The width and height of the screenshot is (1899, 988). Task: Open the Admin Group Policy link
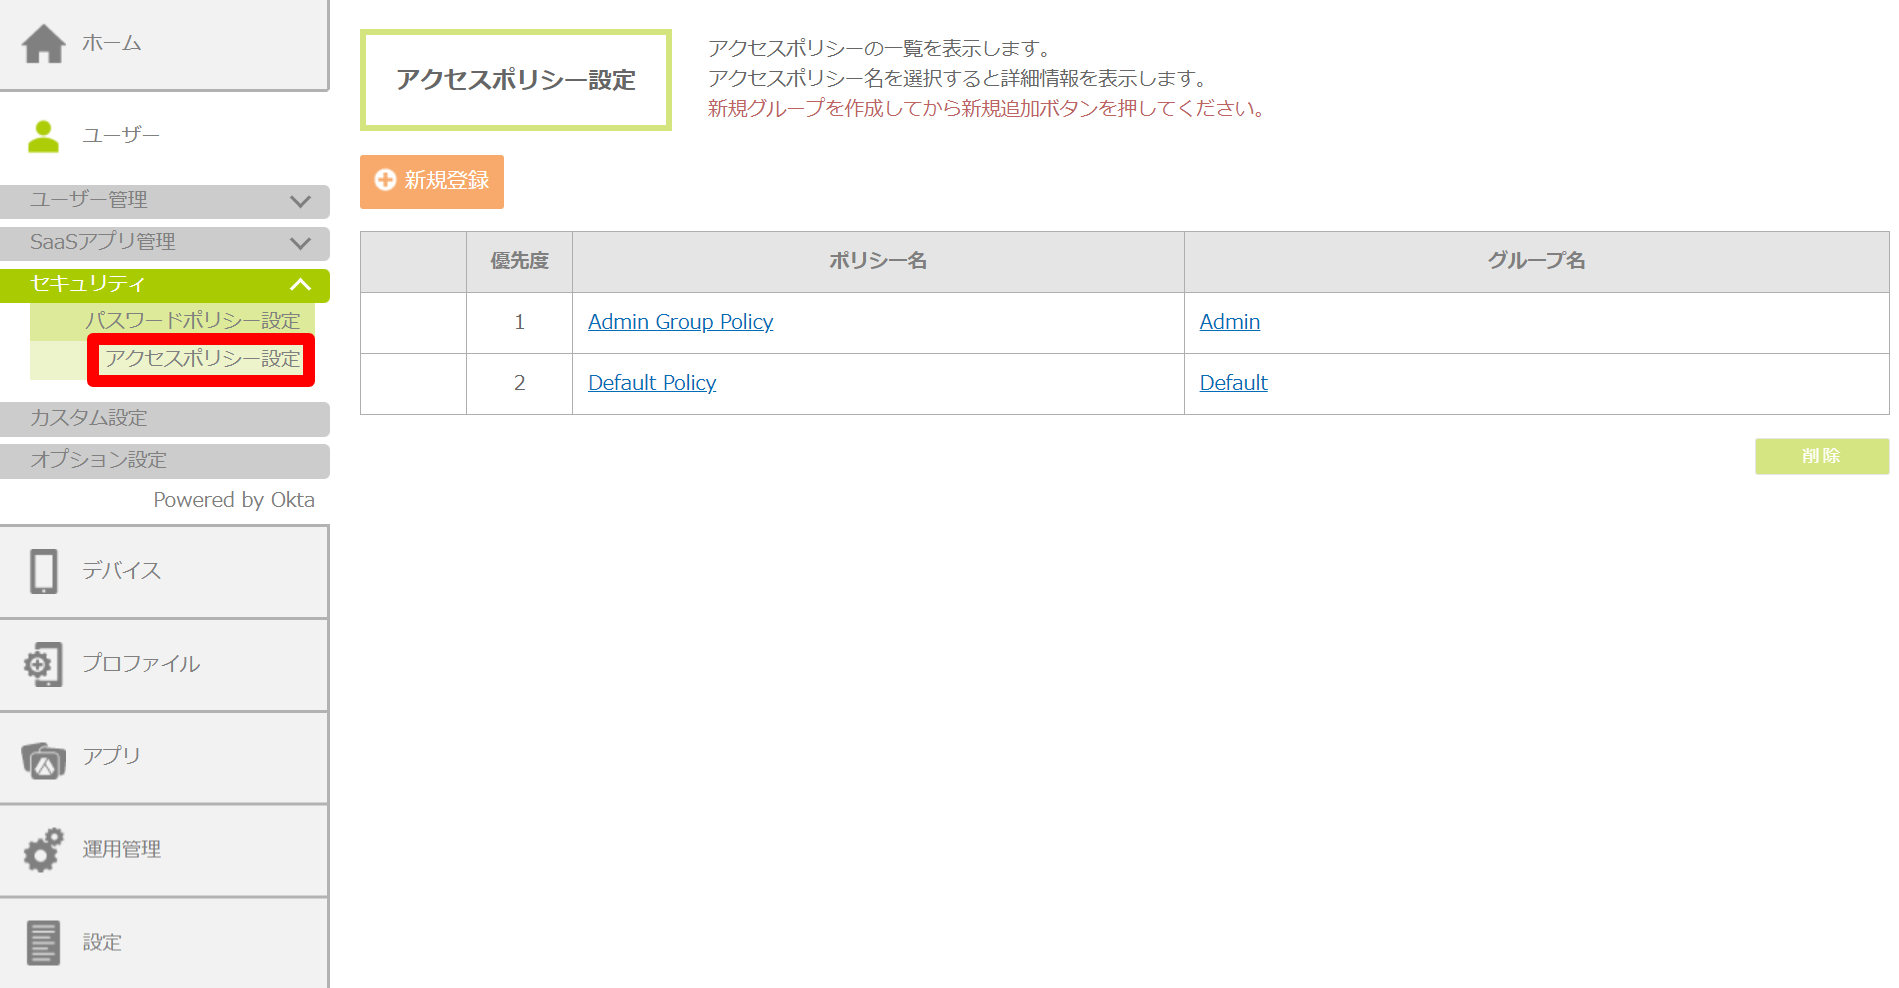tap(680, 322)
